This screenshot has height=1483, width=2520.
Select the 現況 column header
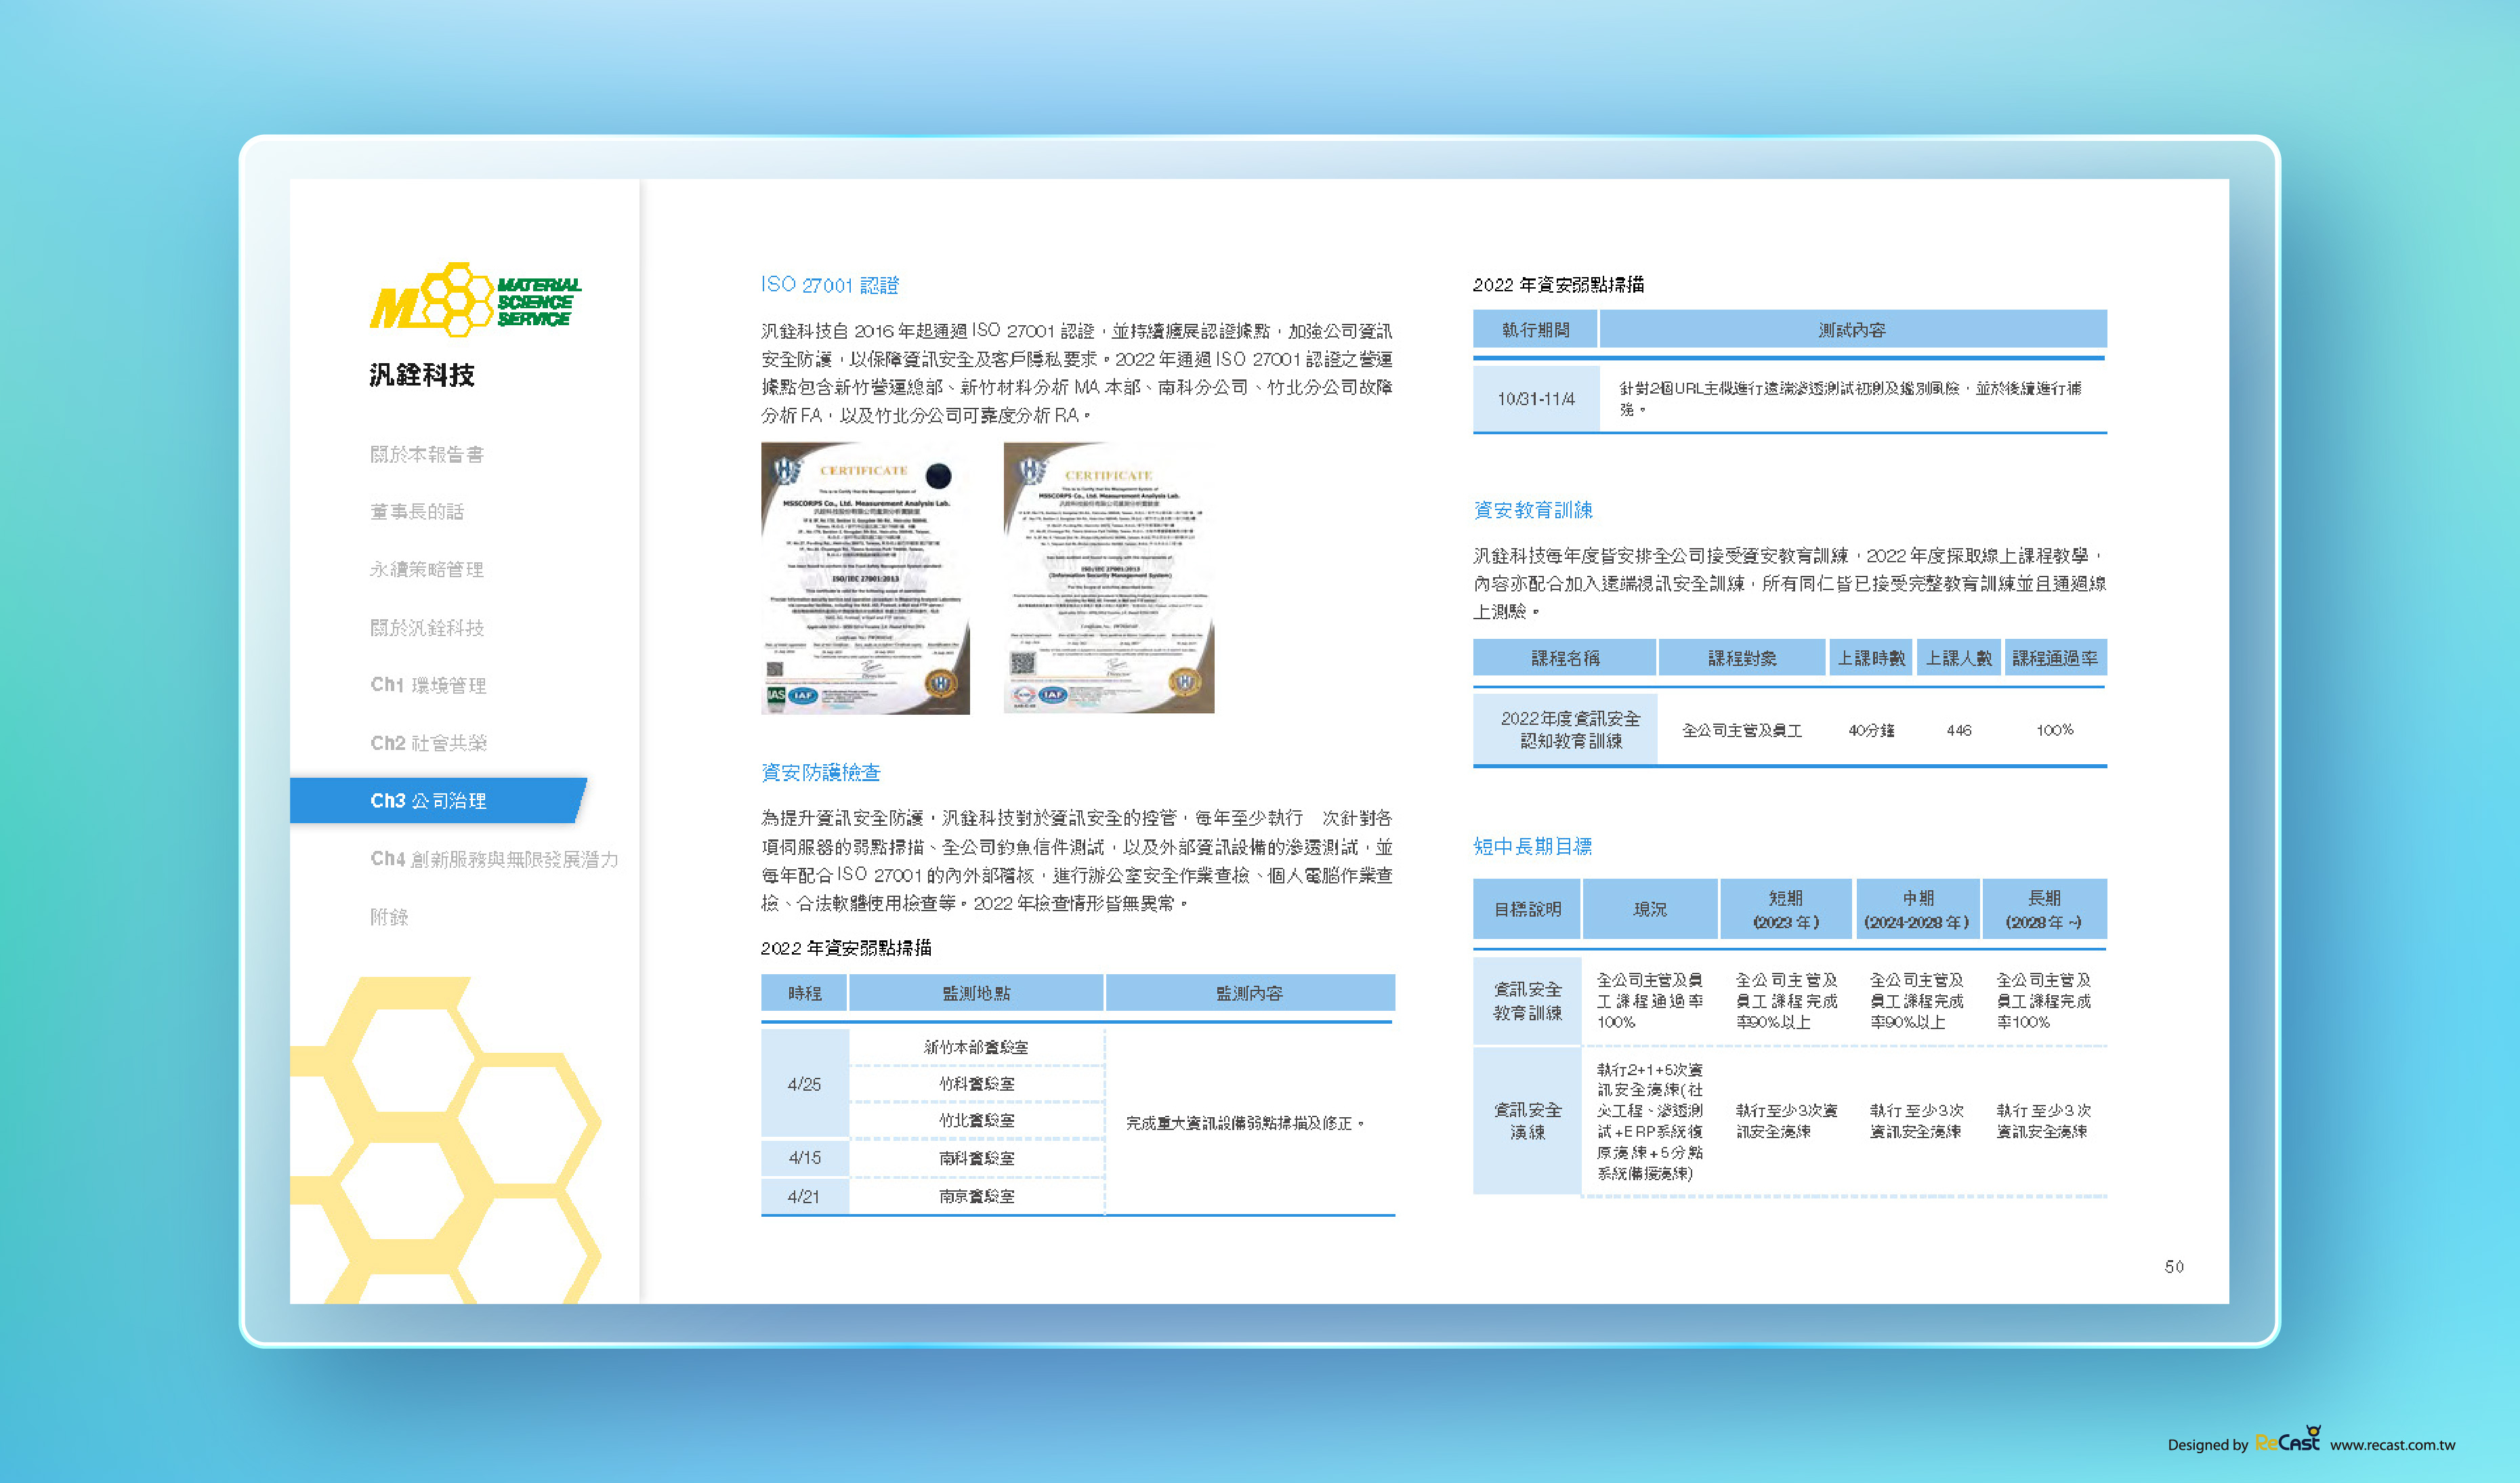coord(1650,909)
